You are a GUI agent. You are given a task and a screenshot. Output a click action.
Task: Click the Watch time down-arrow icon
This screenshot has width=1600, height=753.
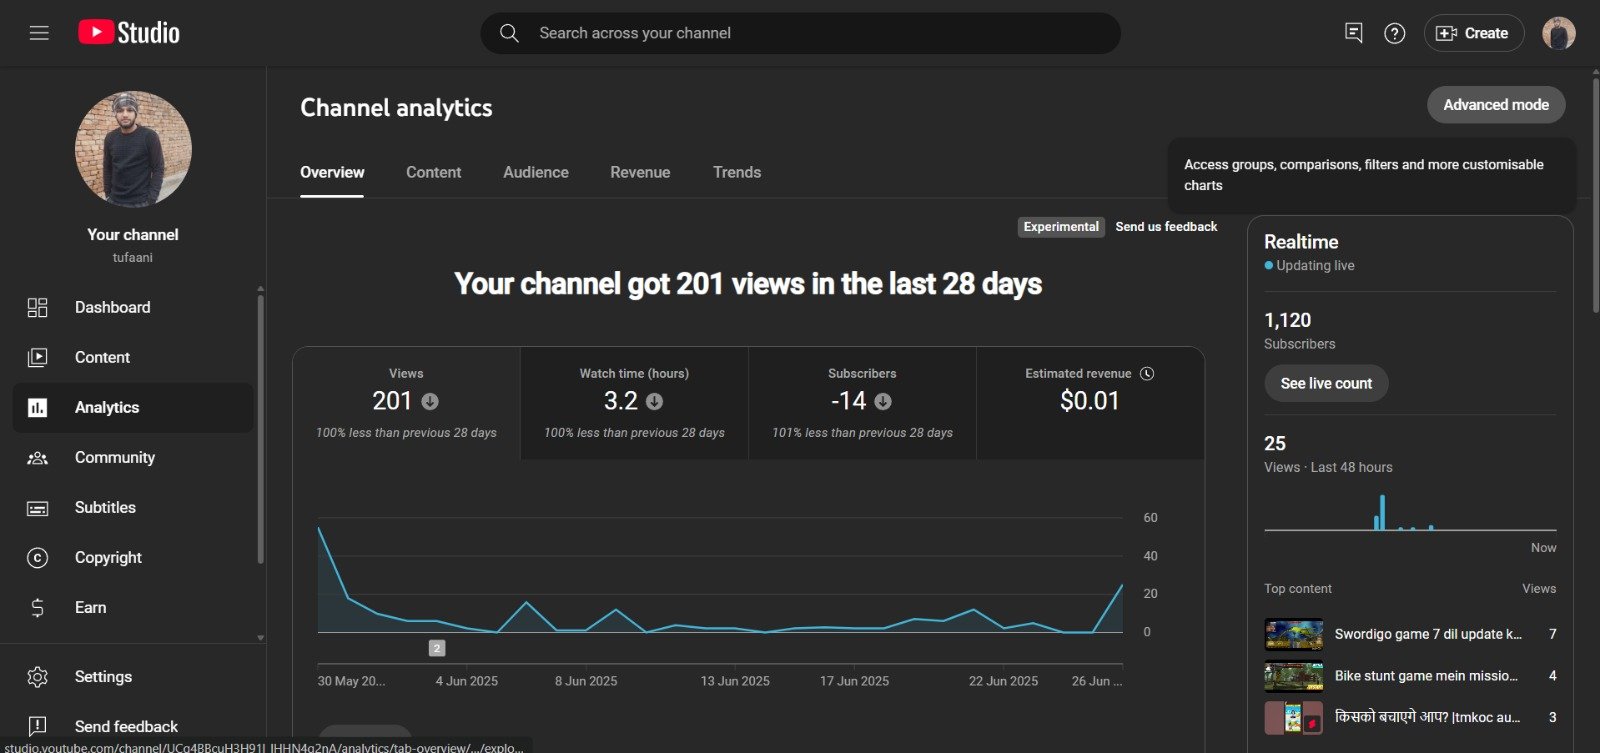(654, 401)
